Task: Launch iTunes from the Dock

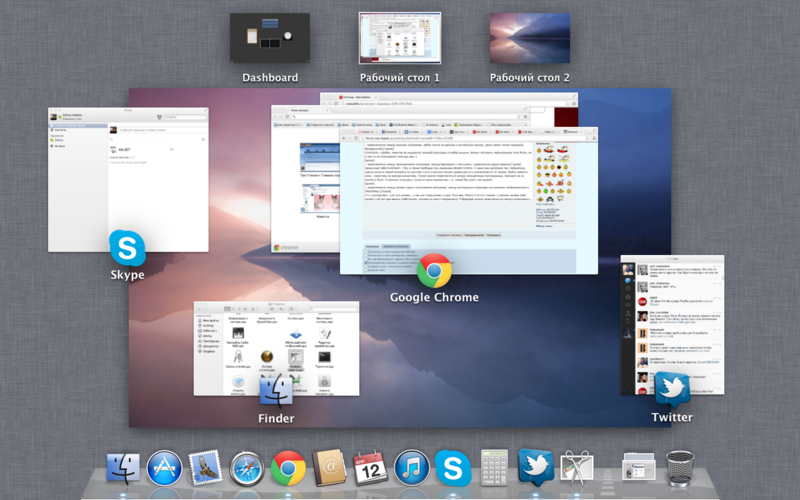Action: [x=412, y=468]
